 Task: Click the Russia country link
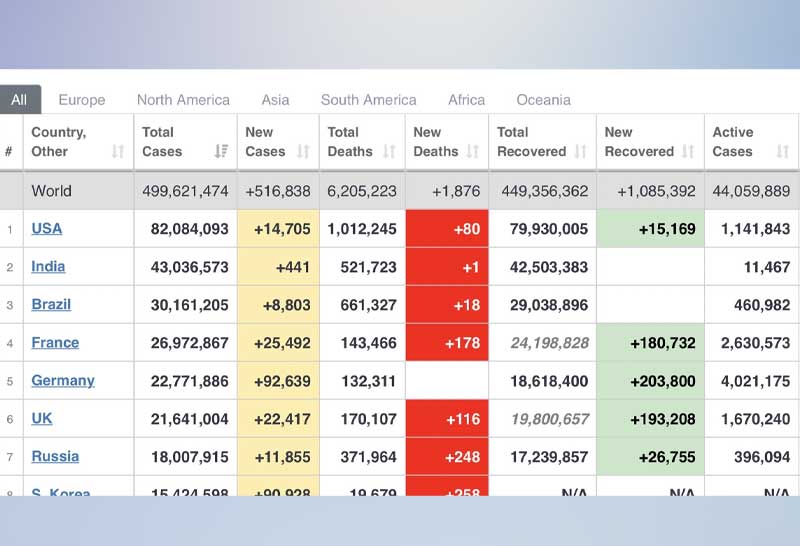coord(54,456)
